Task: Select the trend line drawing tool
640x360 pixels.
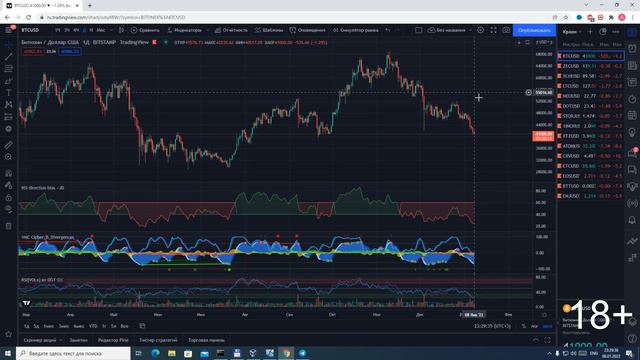Action: 8,56
